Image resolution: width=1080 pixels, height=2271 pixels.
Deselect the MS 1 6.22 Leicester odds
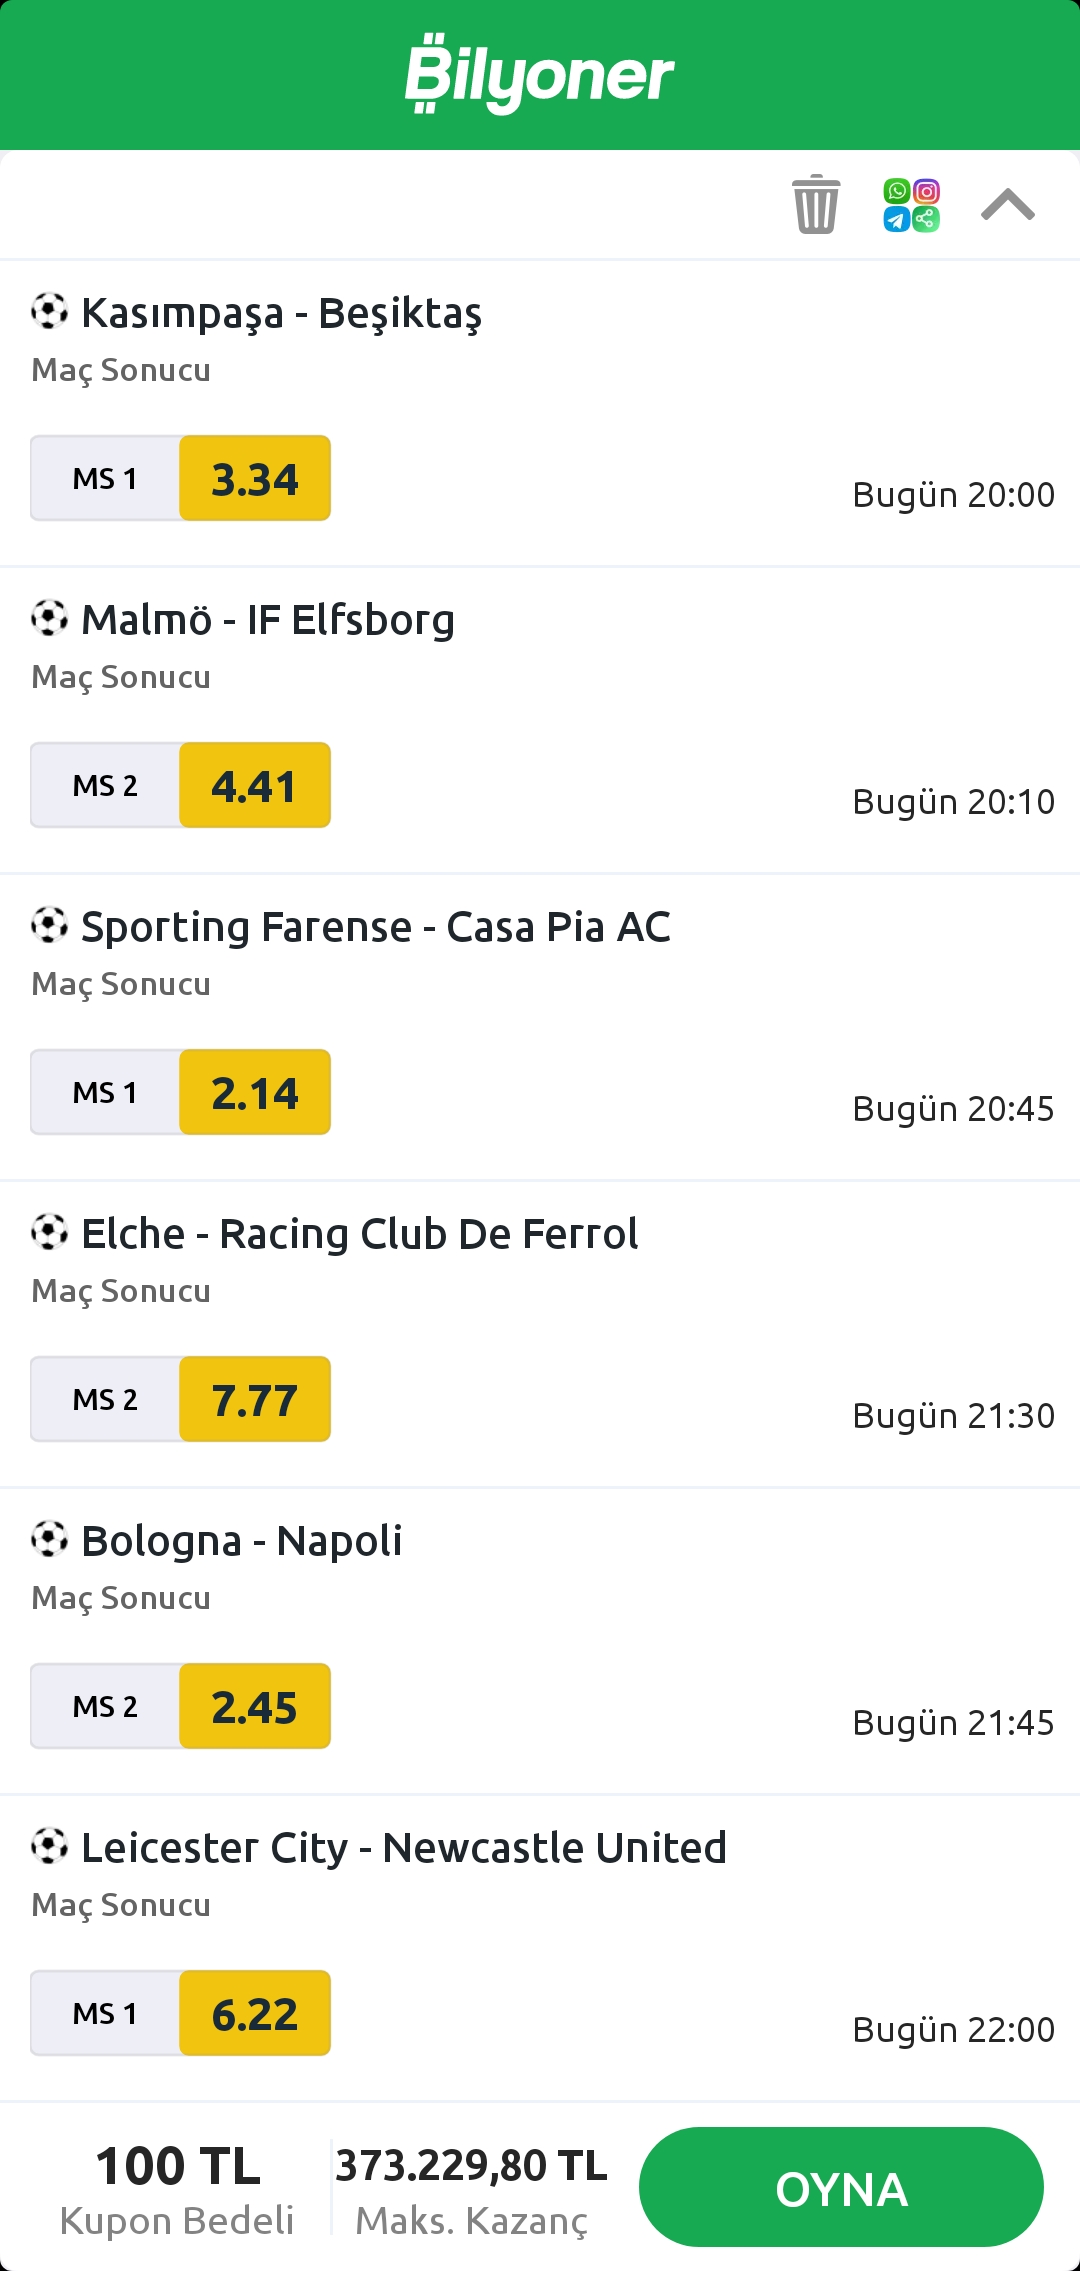[181, 2013]
